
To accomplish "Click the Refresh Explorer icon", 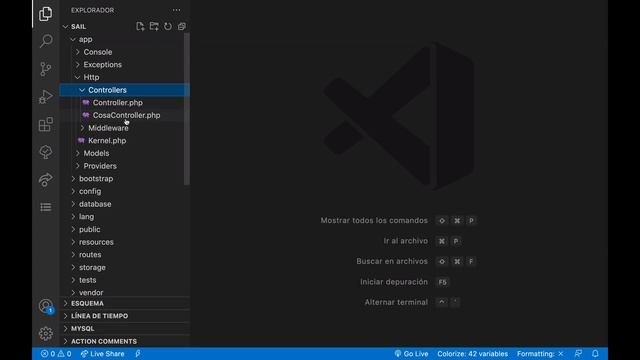I will 168,27.
